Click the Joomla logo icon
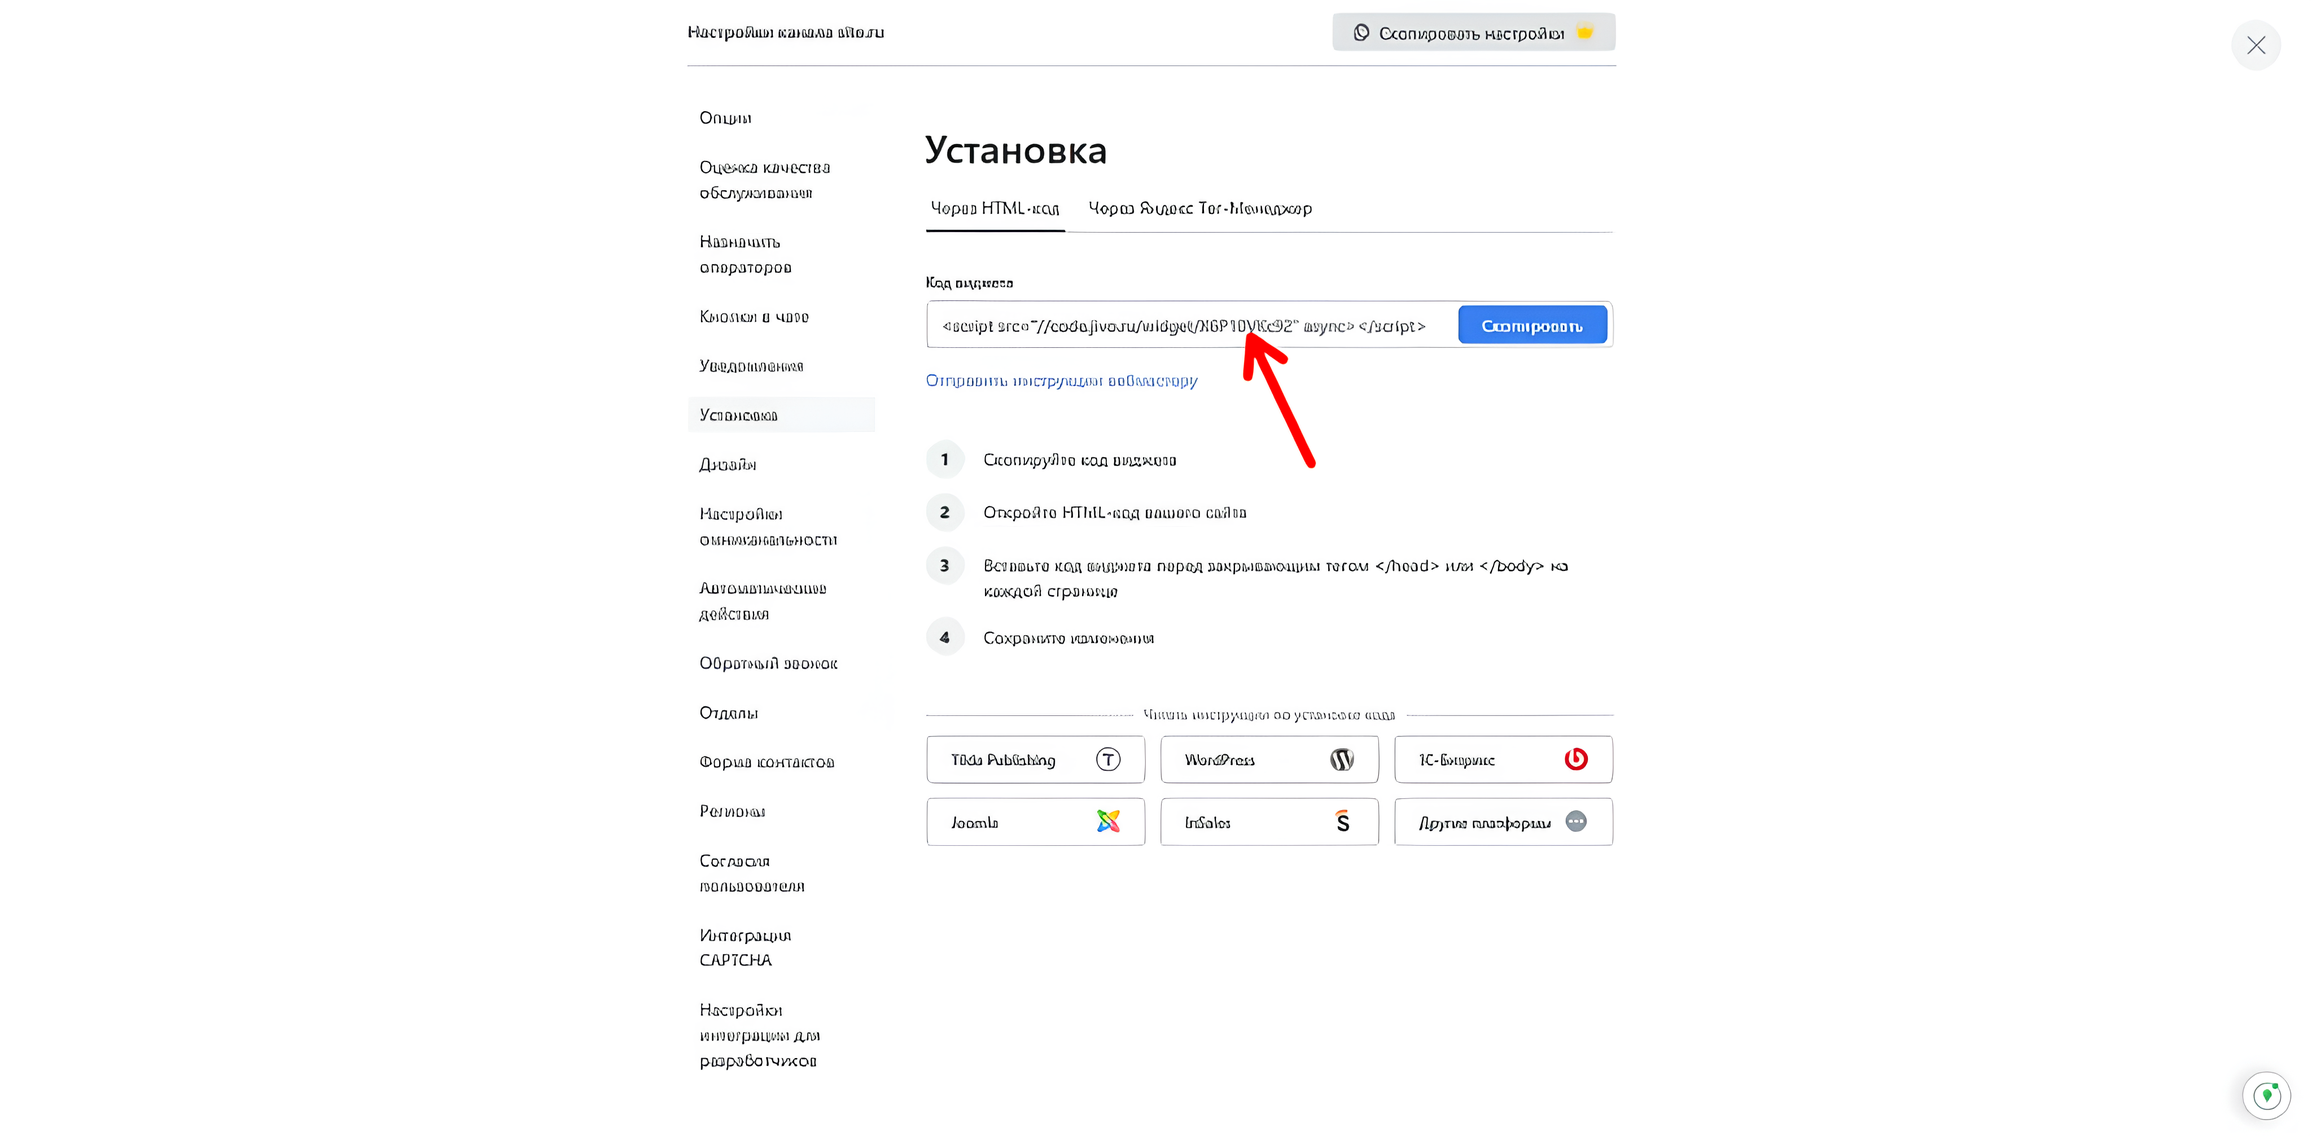The width and height of the screenshot is (2312, 1136). (x=1108, y=822)
